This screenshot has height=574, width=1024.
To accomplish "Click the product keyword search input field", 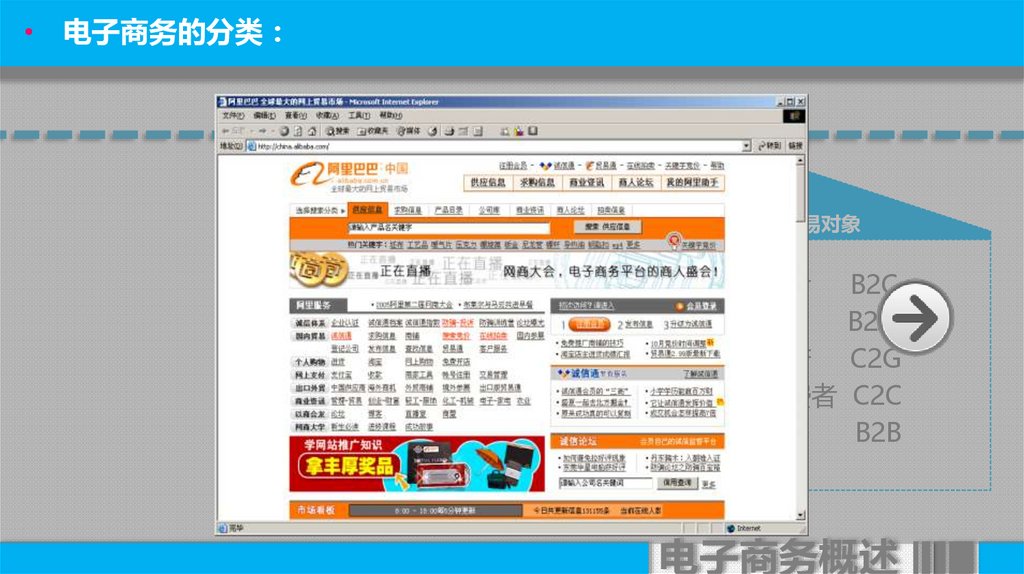I will [x=448, y=227].
